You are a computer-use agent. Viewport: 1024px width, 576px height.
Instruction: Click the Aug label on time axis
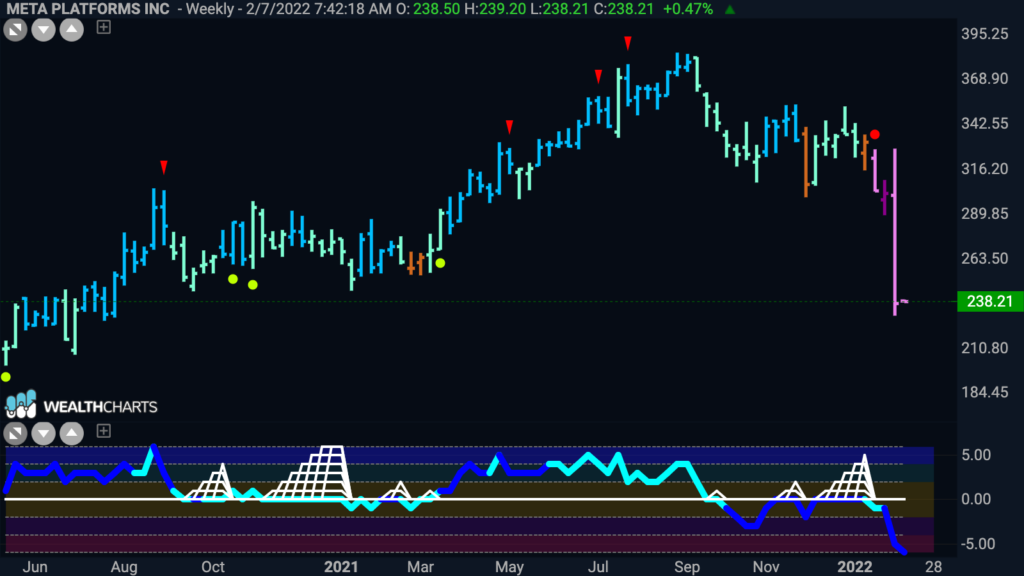pyautogui.click(x=124, y=567)
